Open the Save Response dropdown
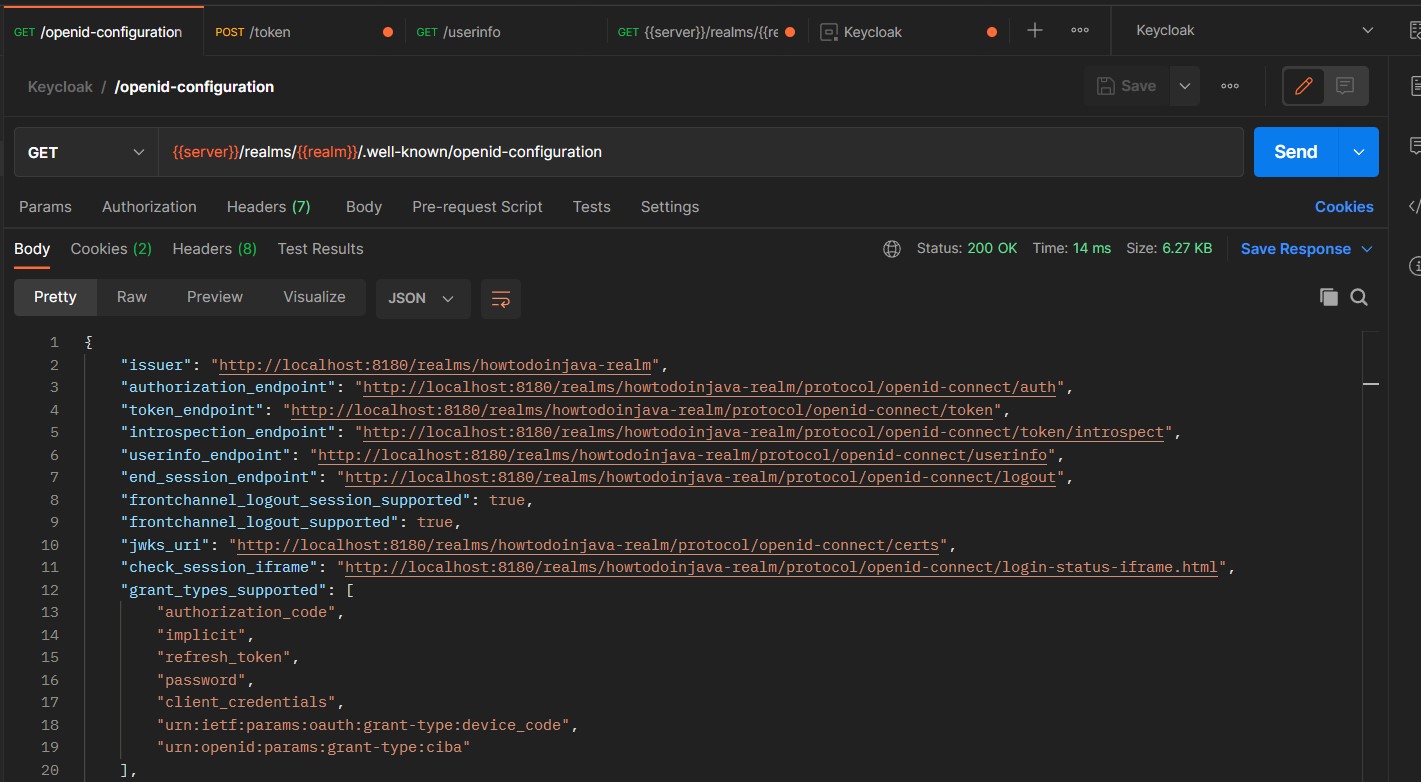The image size is (1421, 782). (1307, 249)
